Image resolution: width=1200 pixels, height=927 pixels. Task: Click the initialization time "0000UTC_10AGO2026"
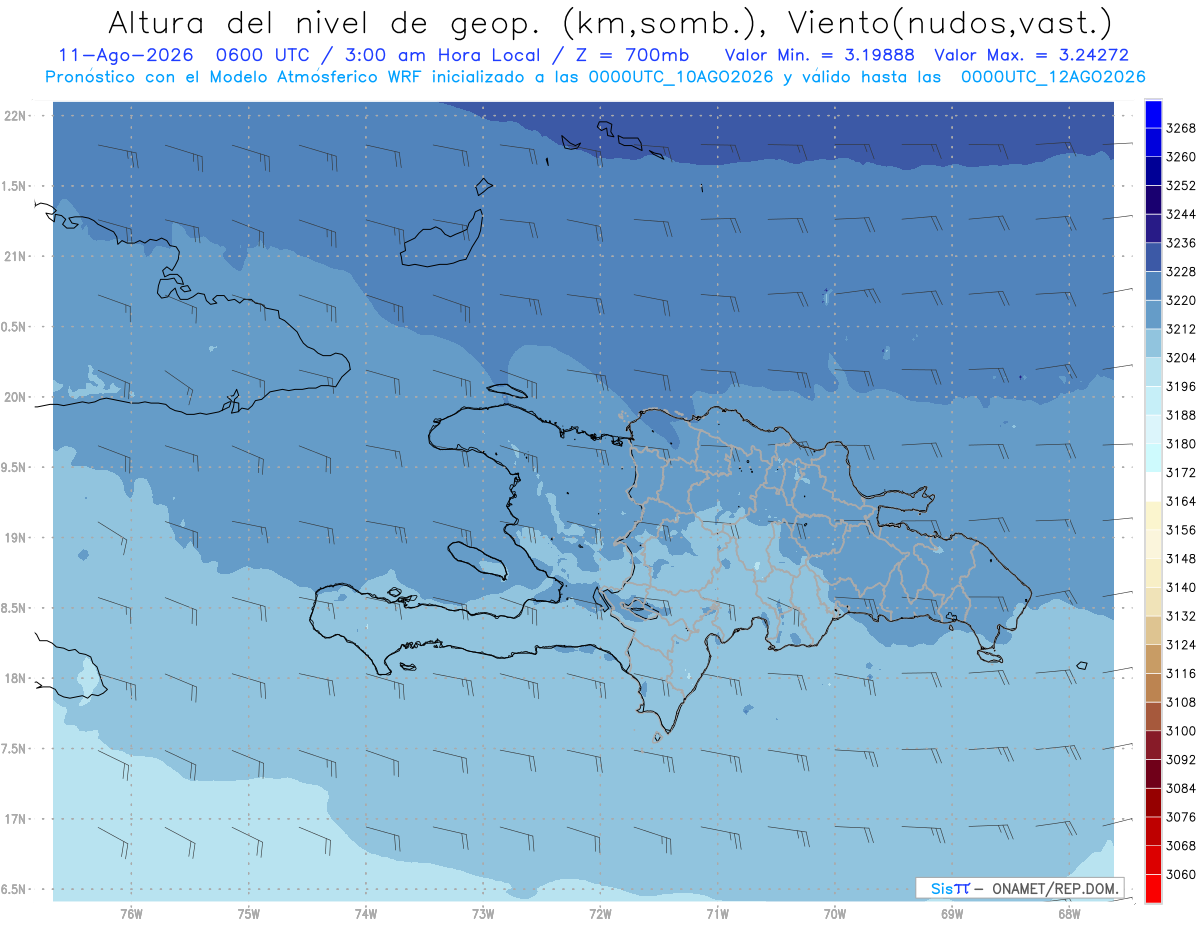pyautogui.click(x=681, y=77)
